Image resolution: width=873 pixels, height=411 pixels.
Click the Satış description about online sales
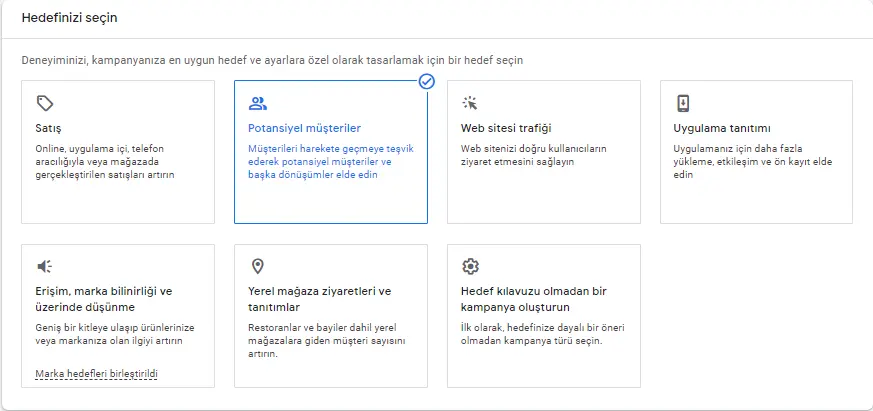click(x=105, y=162)
